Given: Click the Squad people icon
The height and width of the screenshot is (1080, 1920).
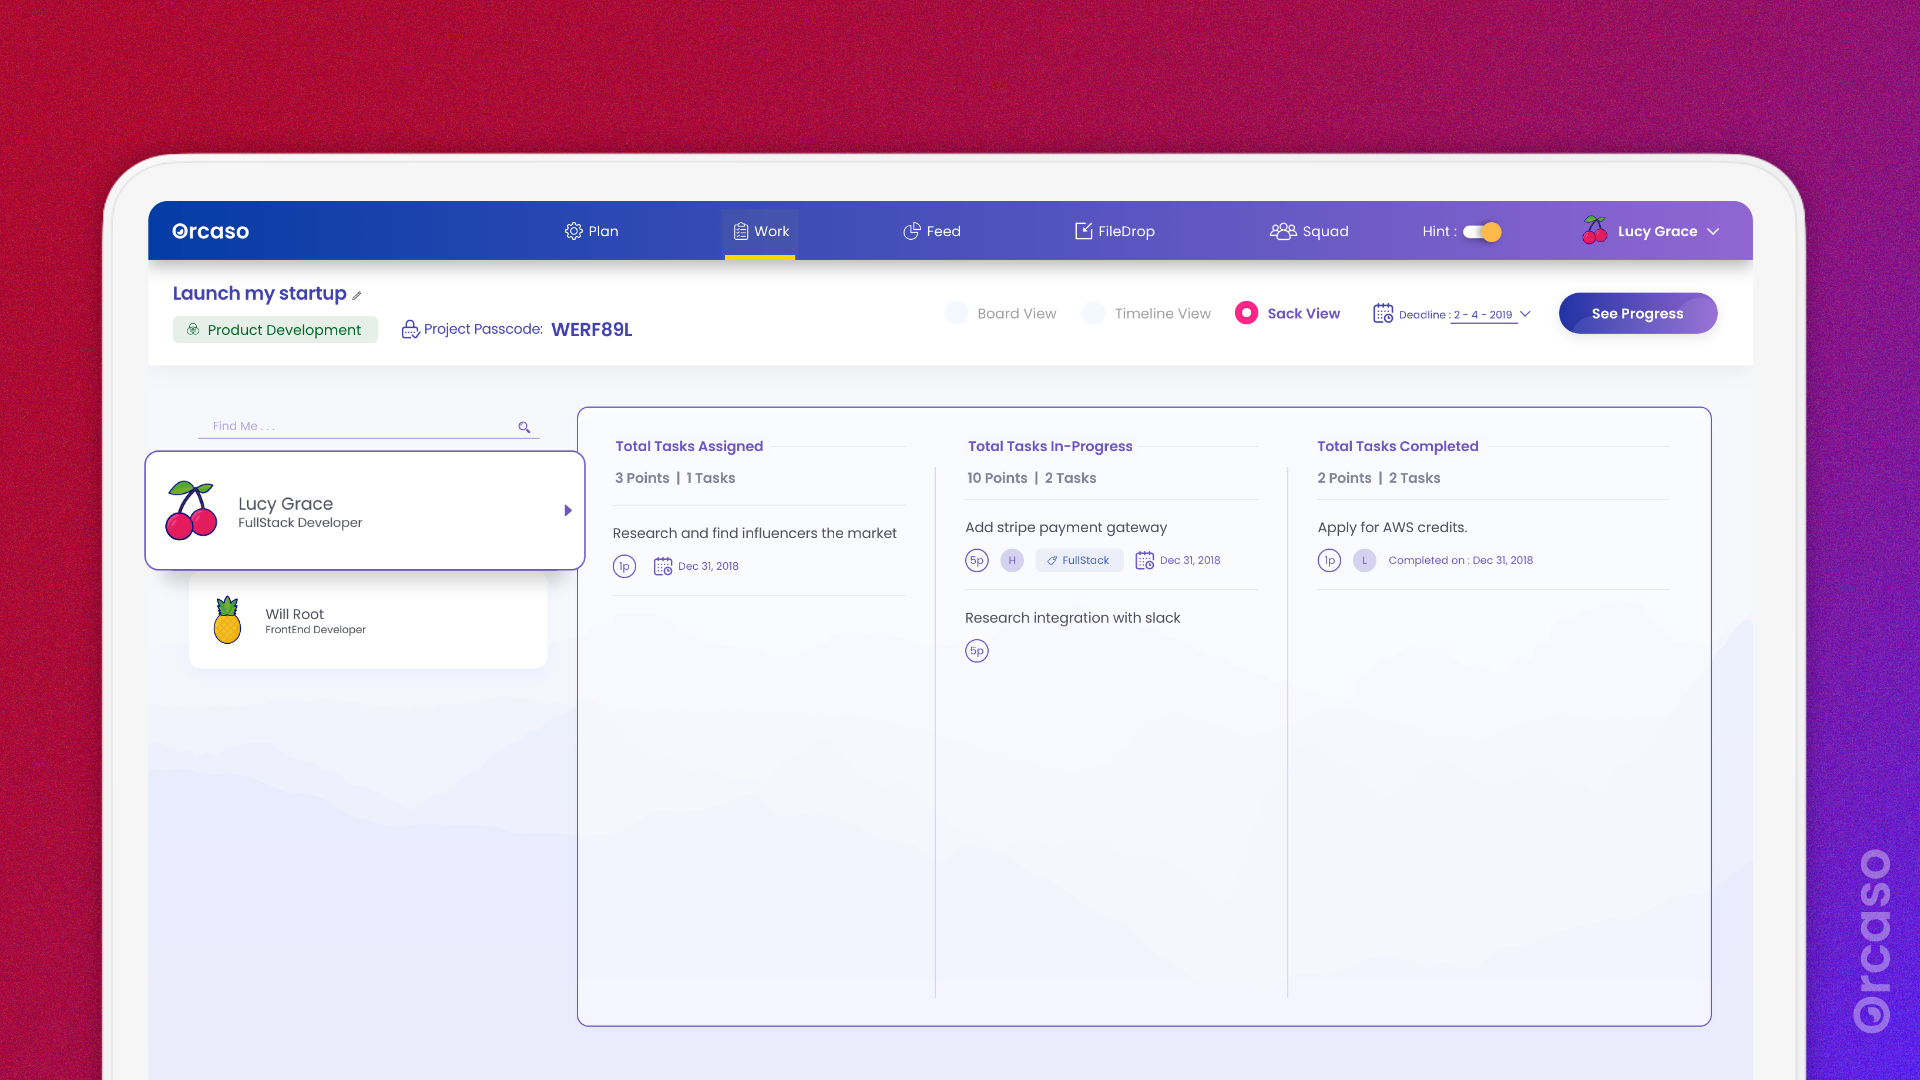Looking at the screenshot, I should tap(1283, 231).
